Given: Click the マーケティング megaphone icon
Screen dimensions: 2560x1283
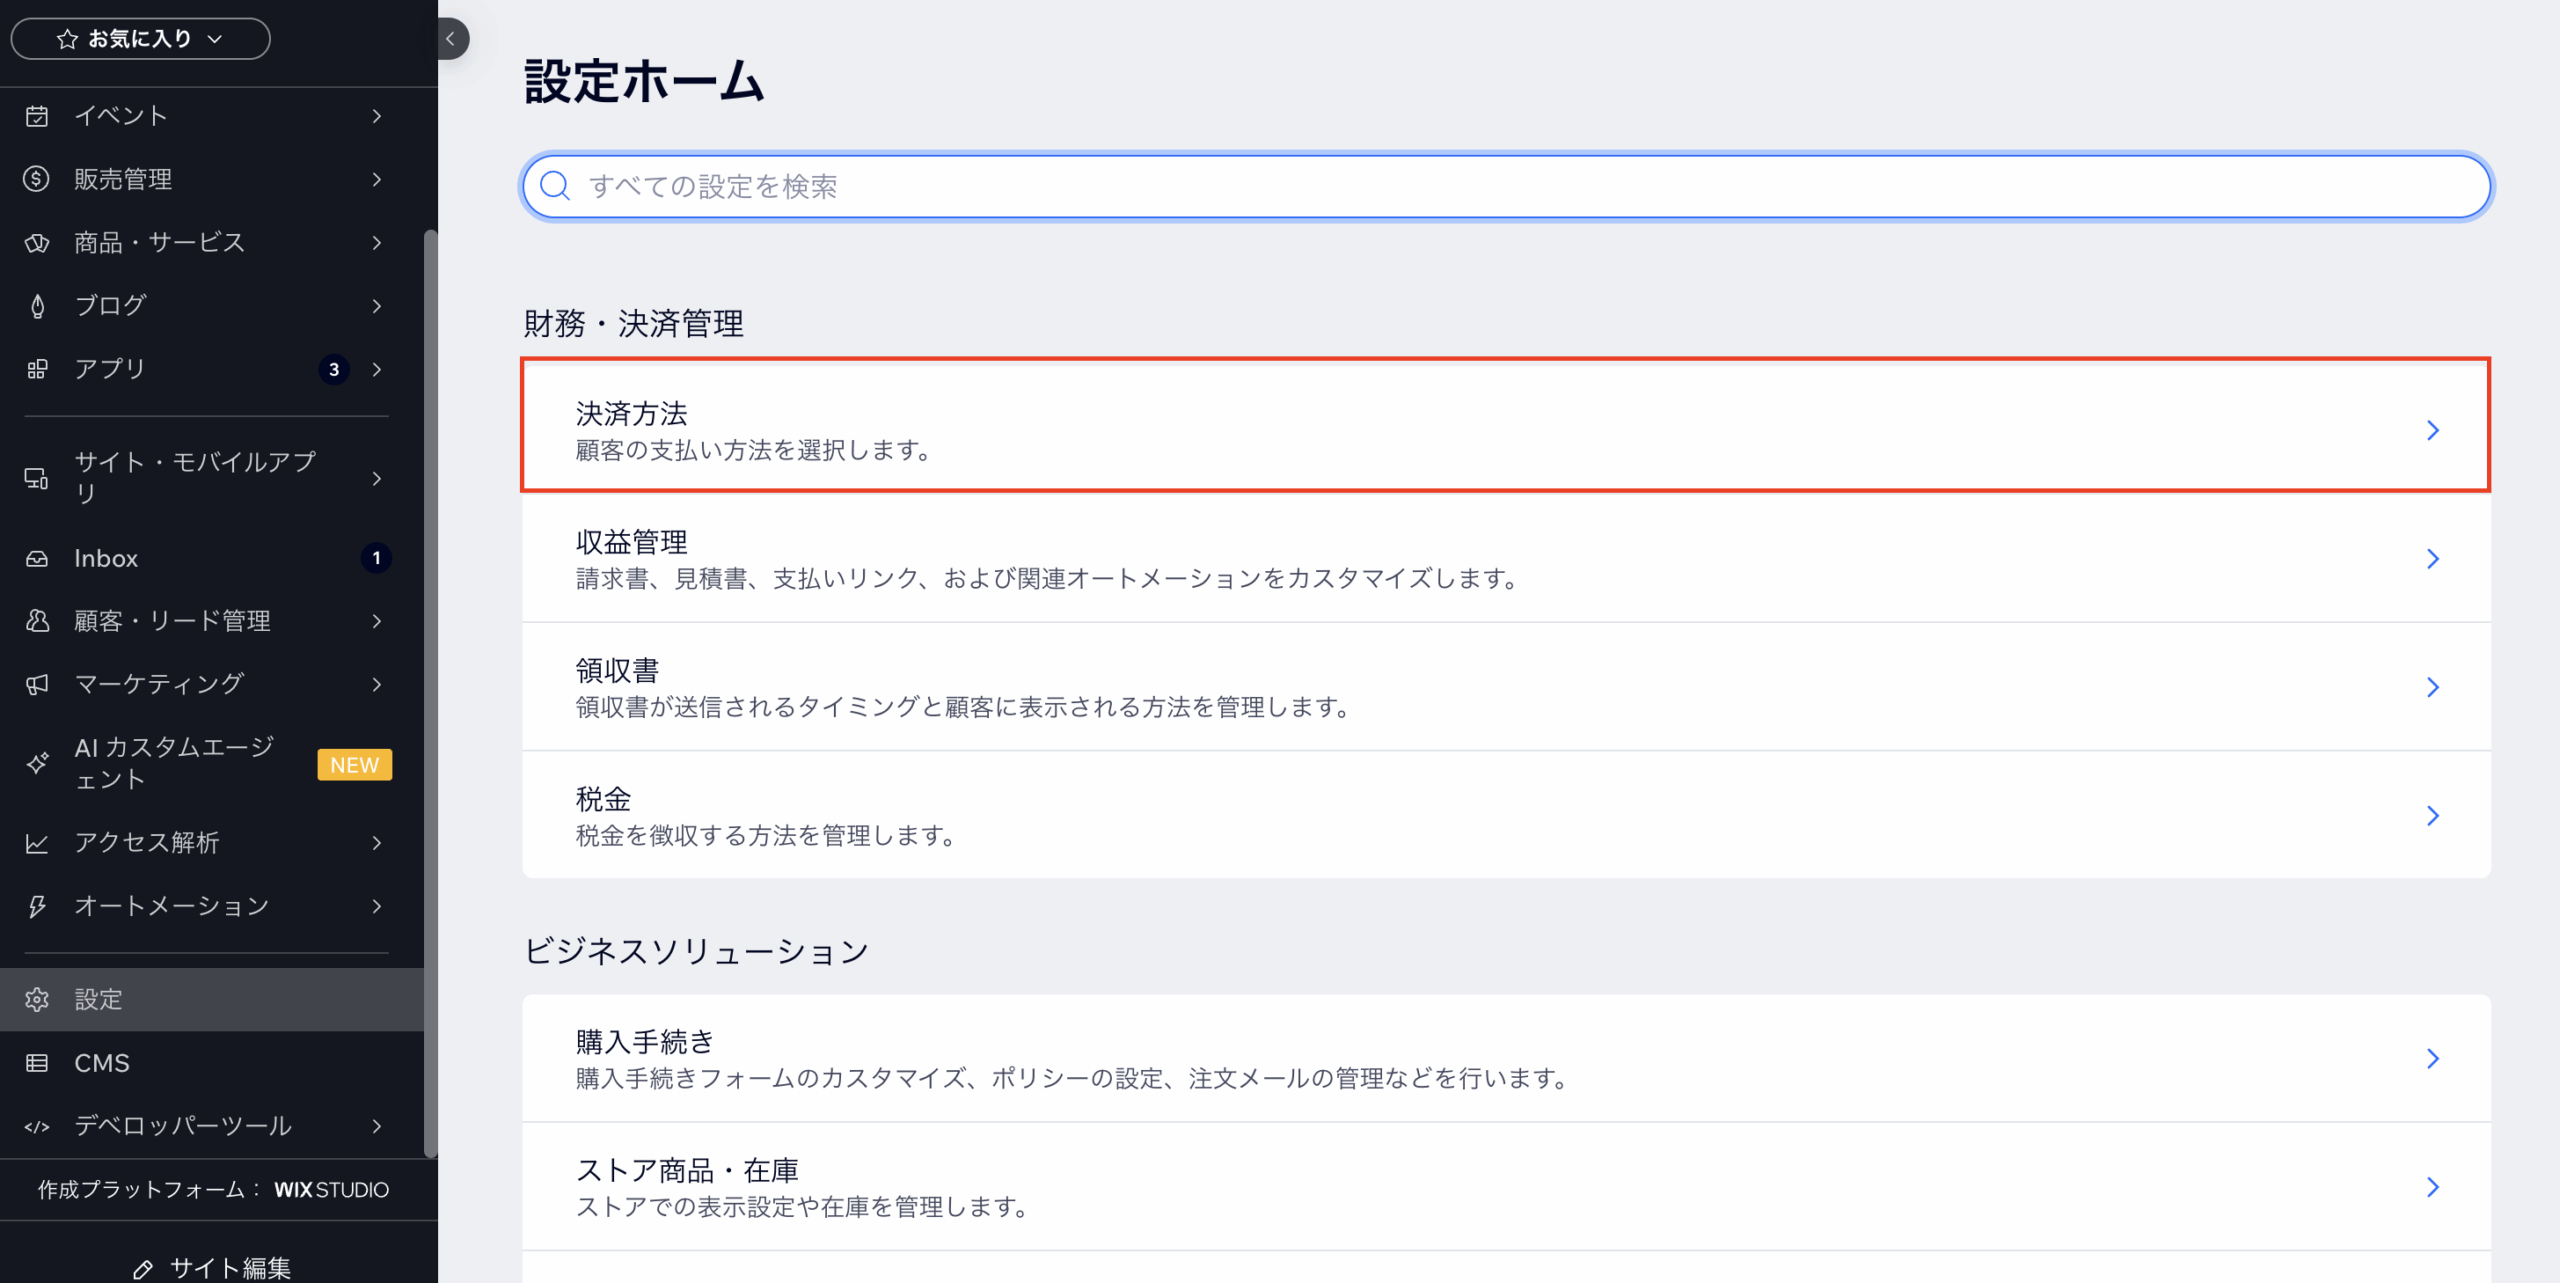Looking at the screenshot, I should pos(37,685).
